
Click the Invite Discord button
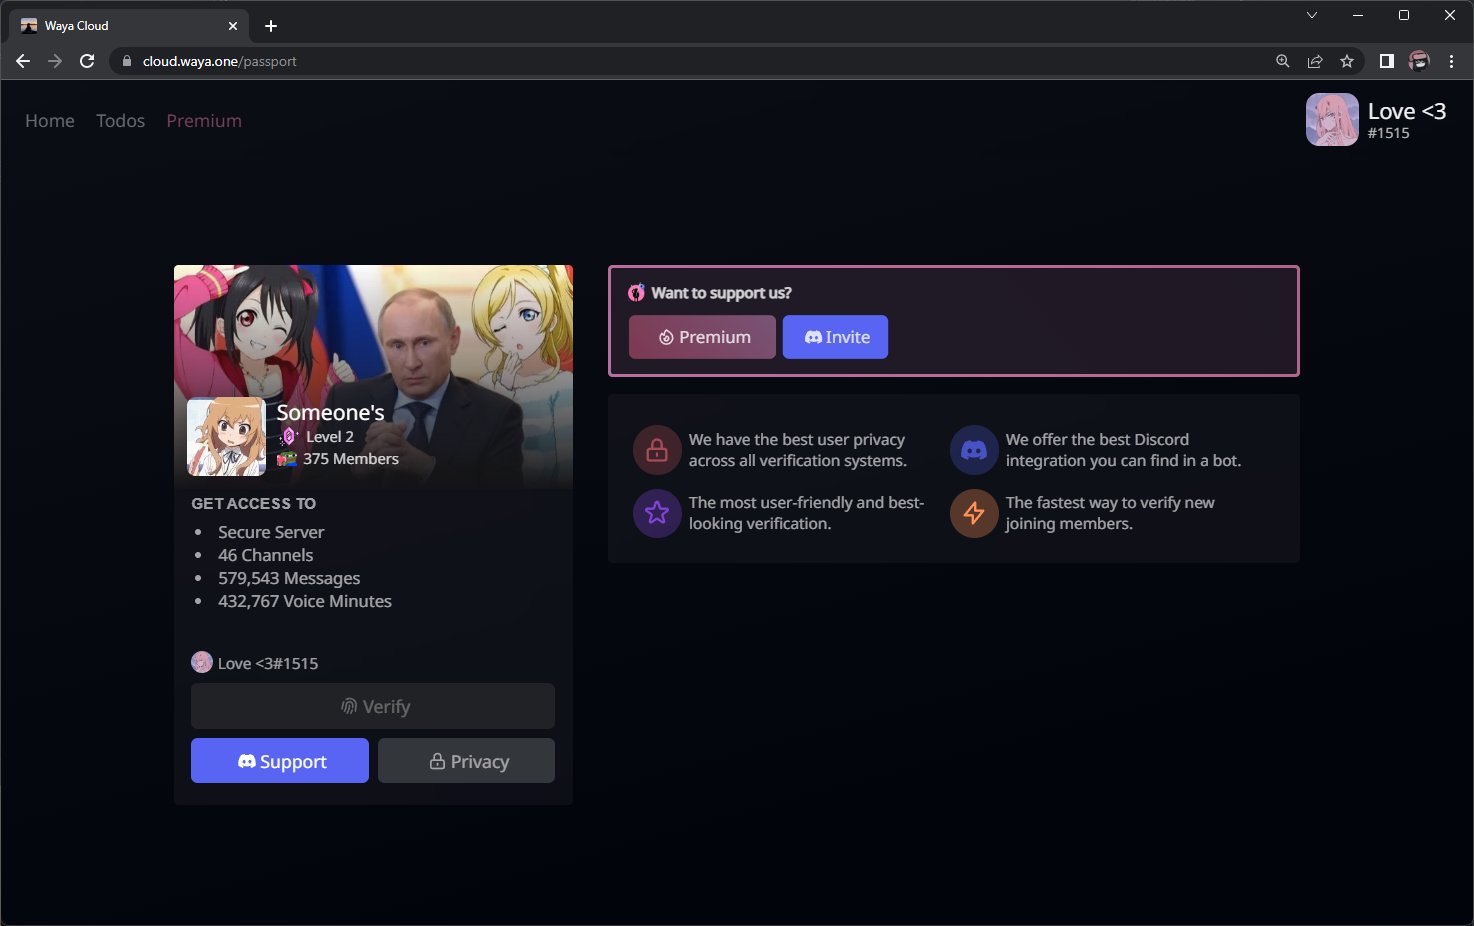tap(835, 337)
